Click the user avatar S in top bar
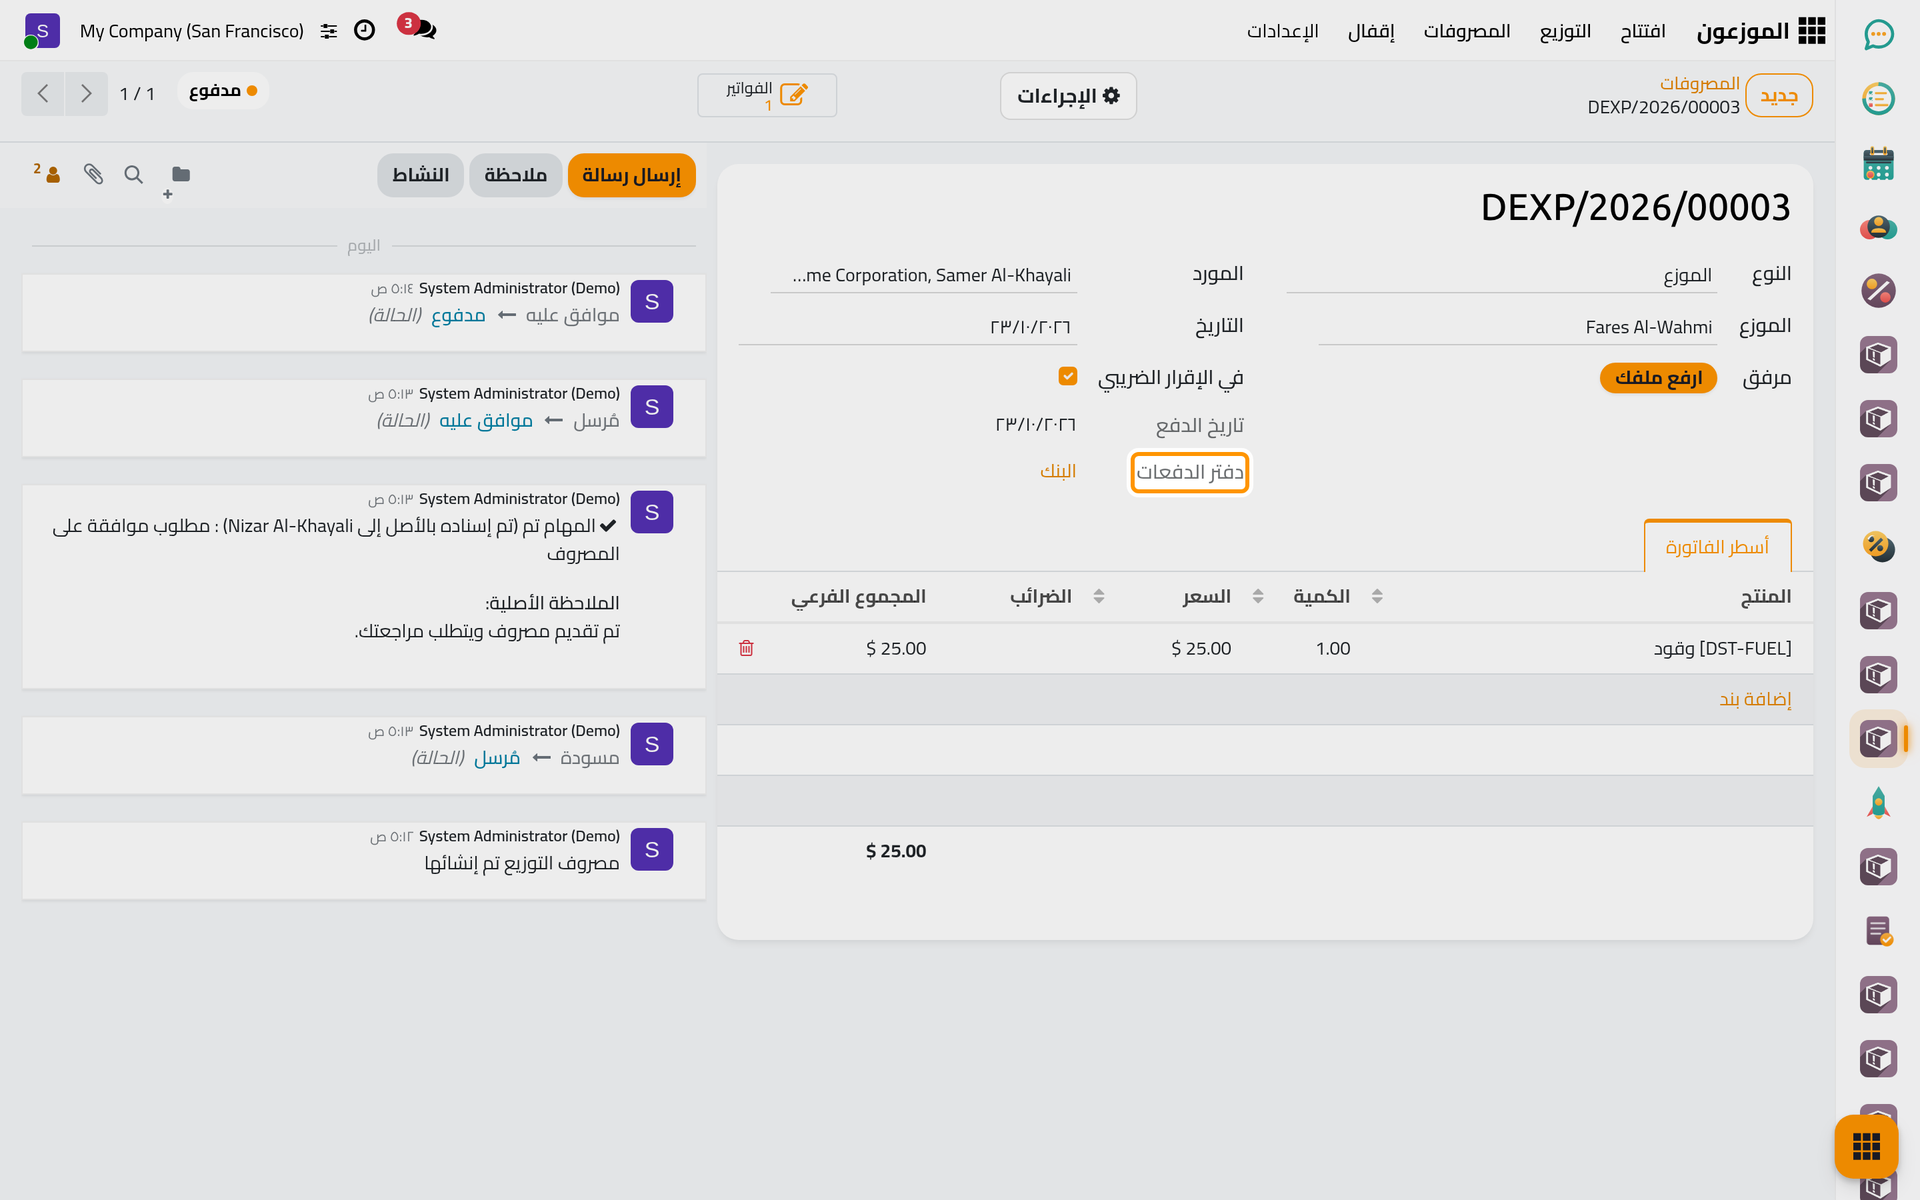Screen dimensions: 1920x1200 coord(41,31)
